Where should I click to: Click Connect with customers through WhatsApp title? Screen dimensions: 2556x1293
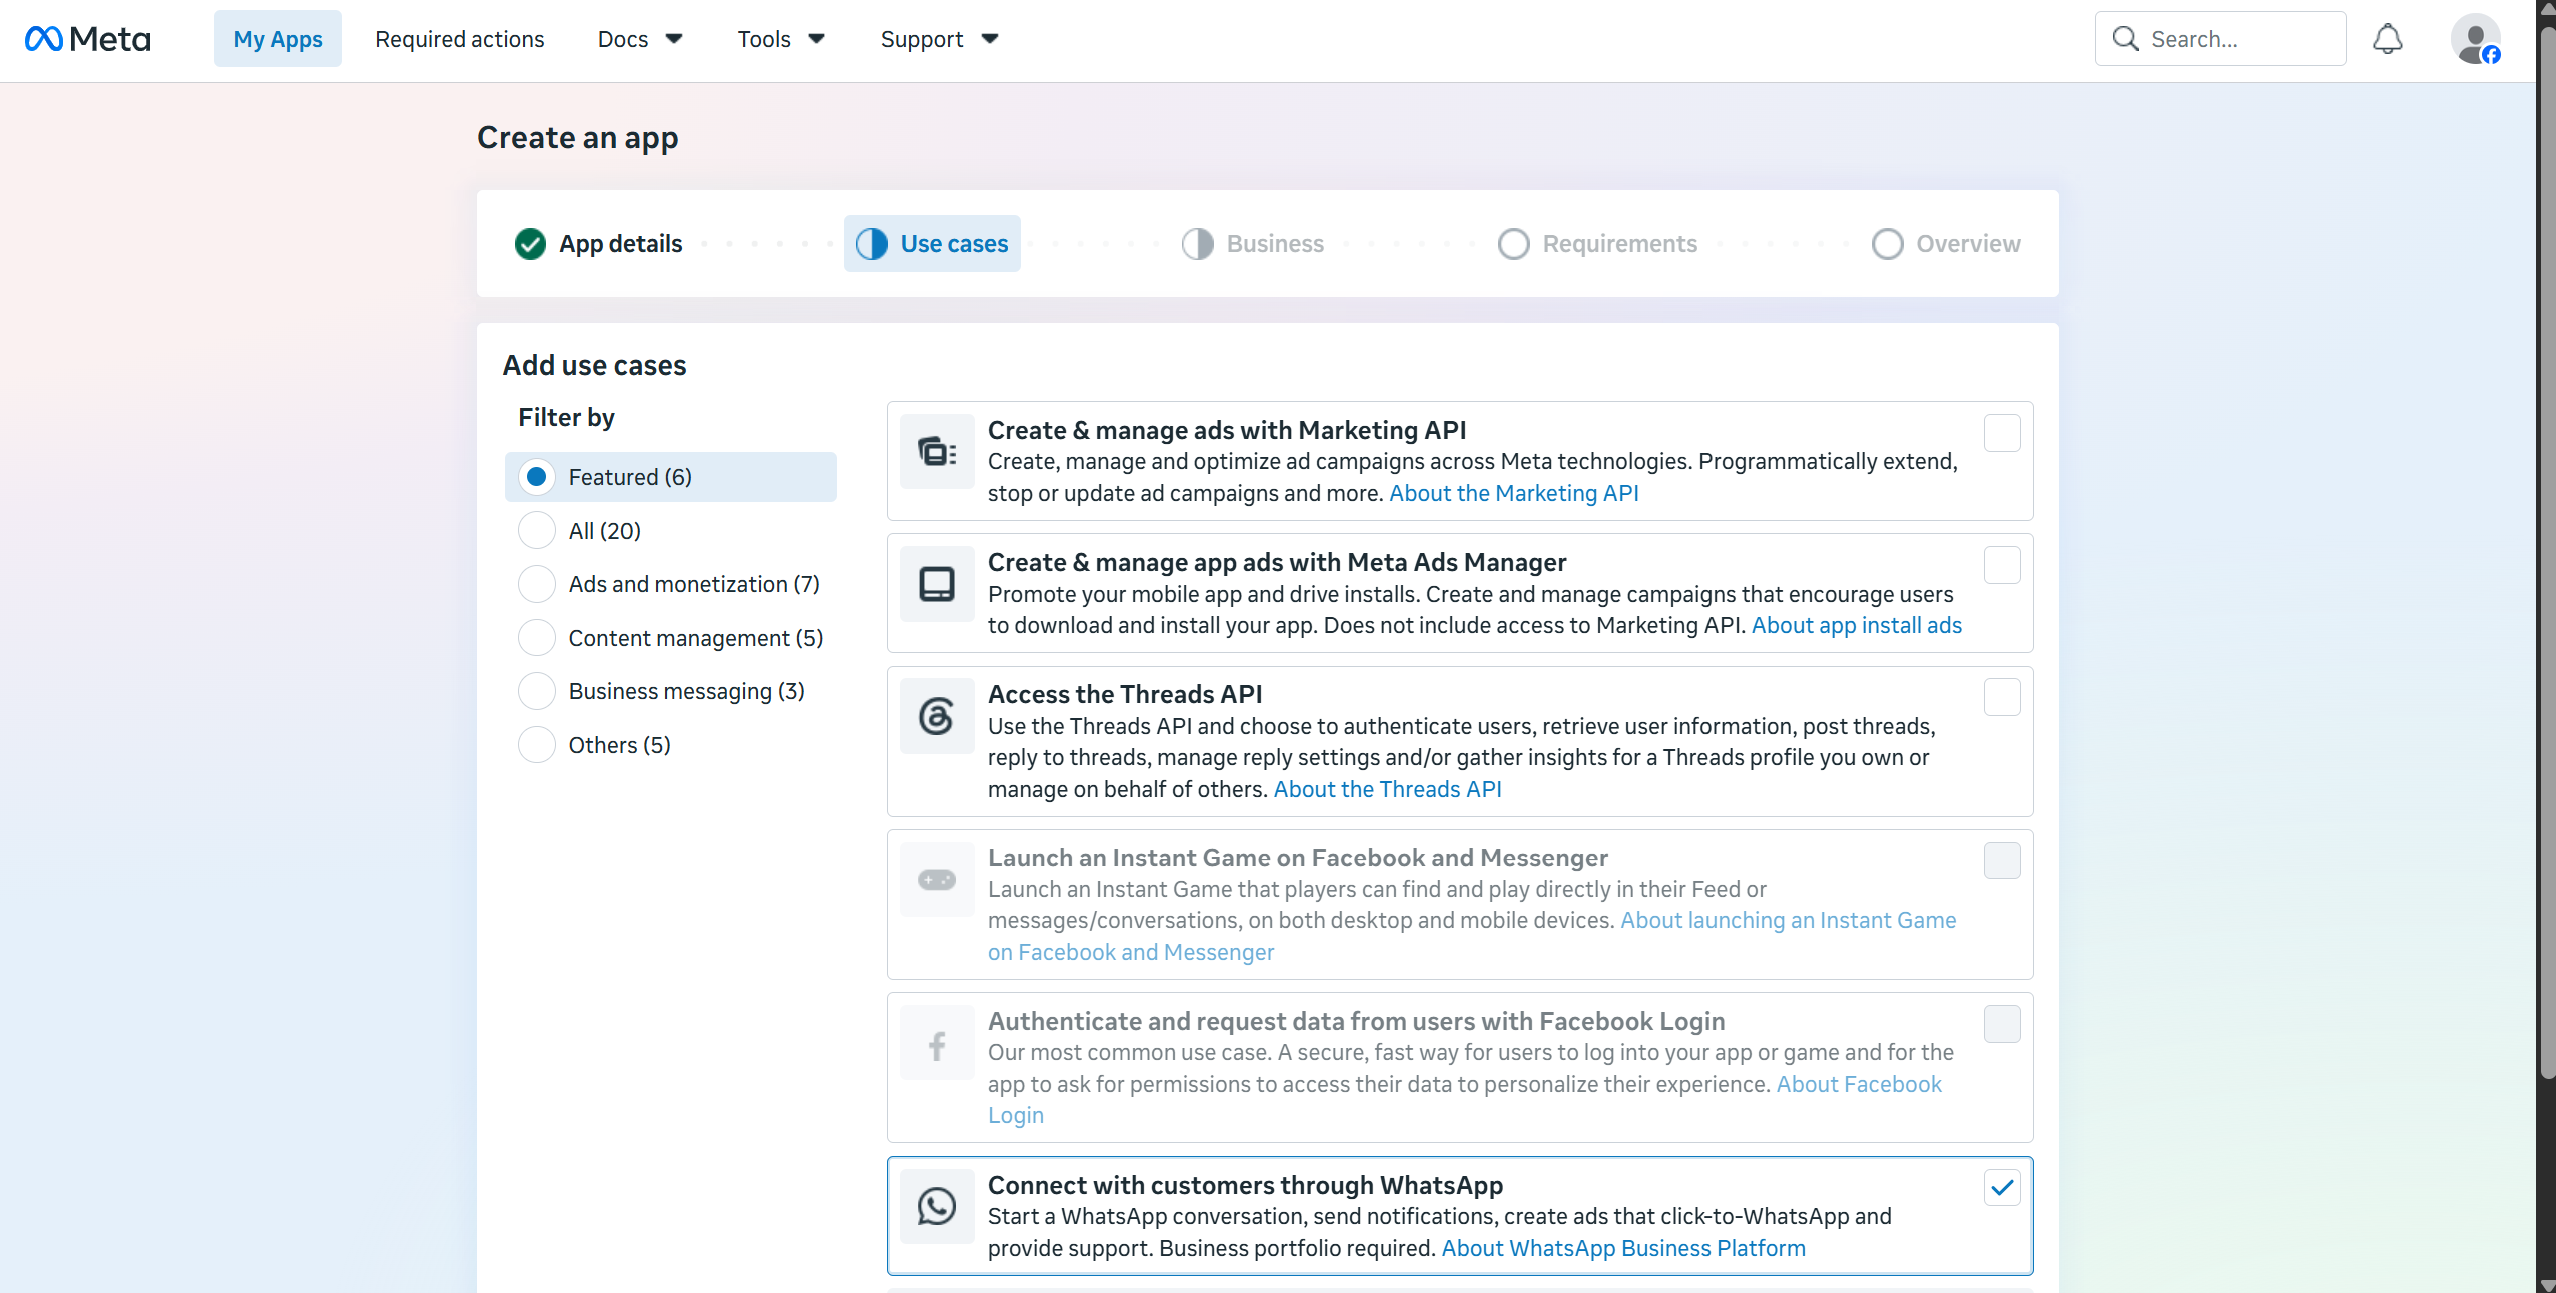(1246, 1185)
